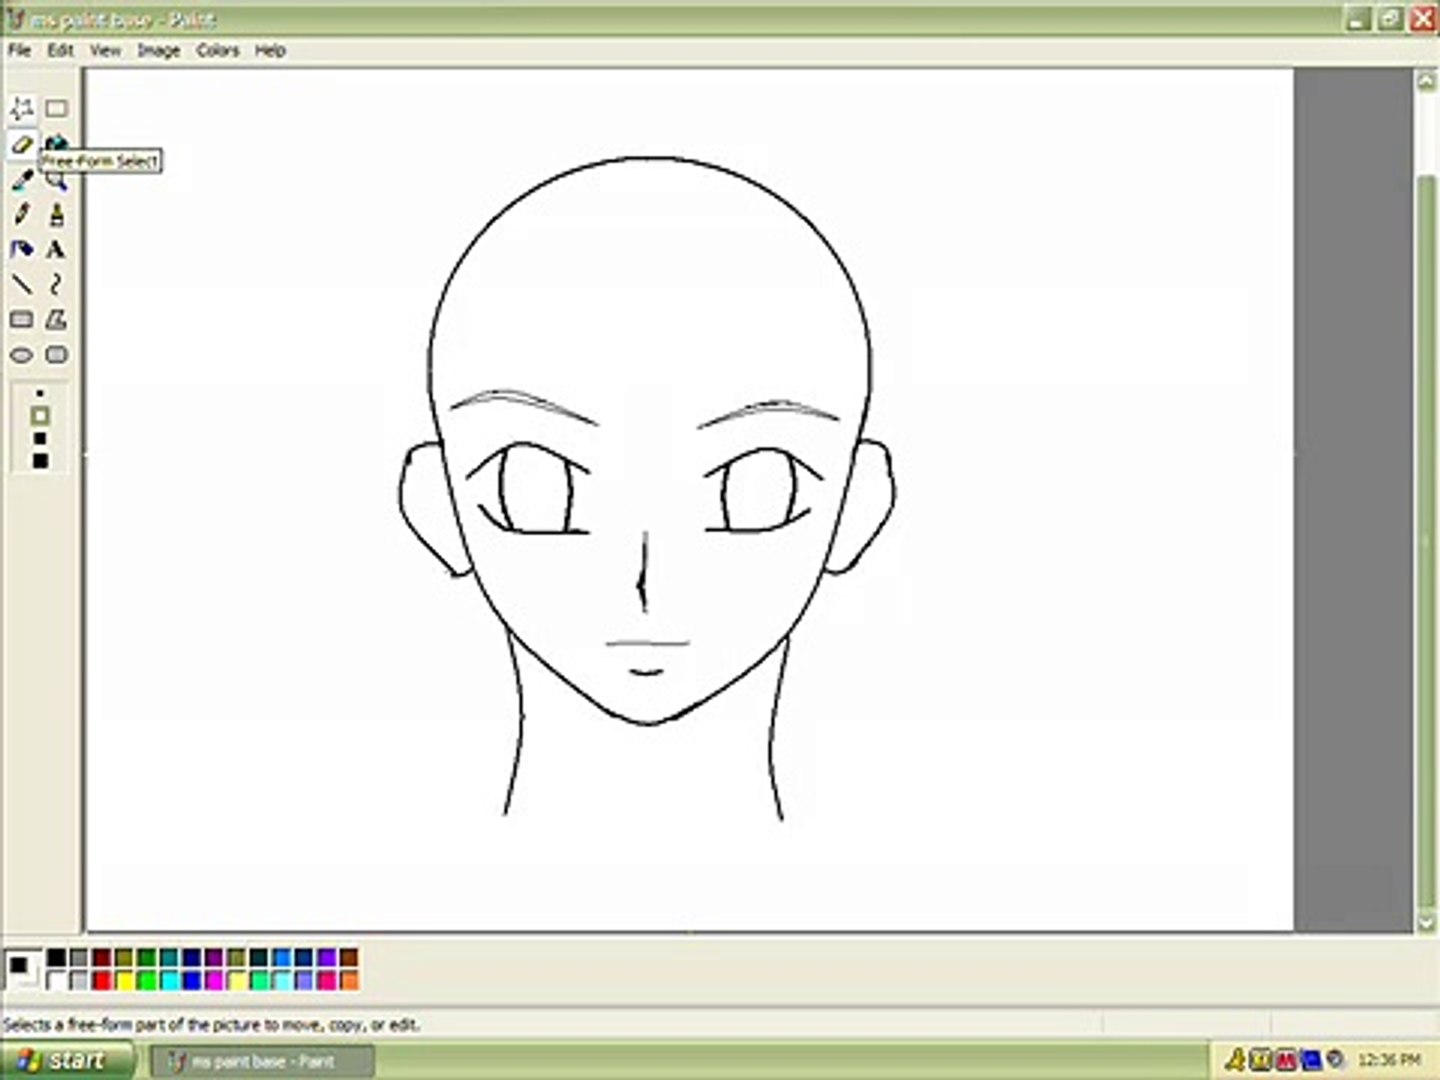
Task: Click the vertical scrollbar thumb
Action: (x=1427, y=540)
